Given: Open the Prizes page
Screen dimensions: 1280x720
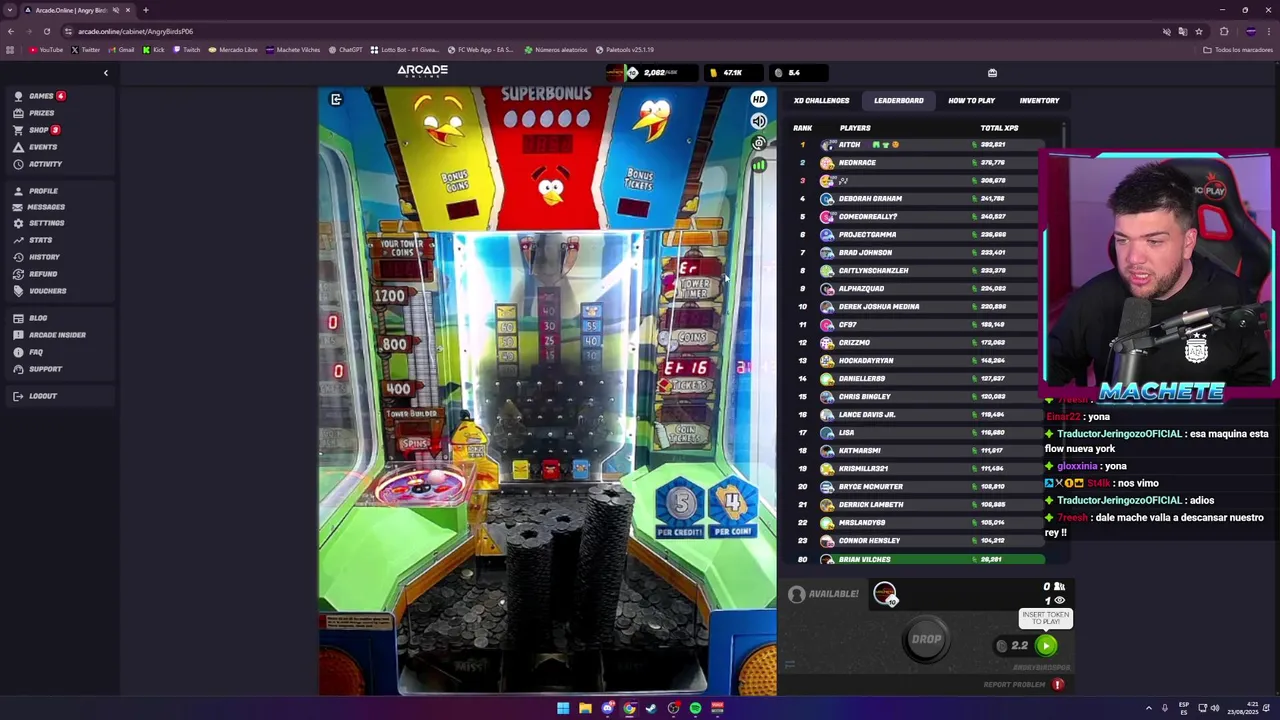Looking at the screenshot, I should coord(40,113).
